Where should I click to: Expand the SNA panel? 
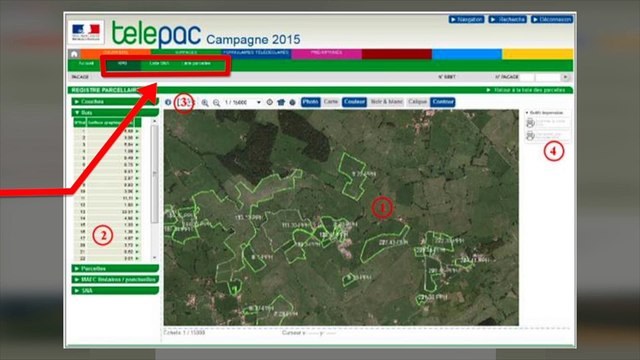pos(115,291)
